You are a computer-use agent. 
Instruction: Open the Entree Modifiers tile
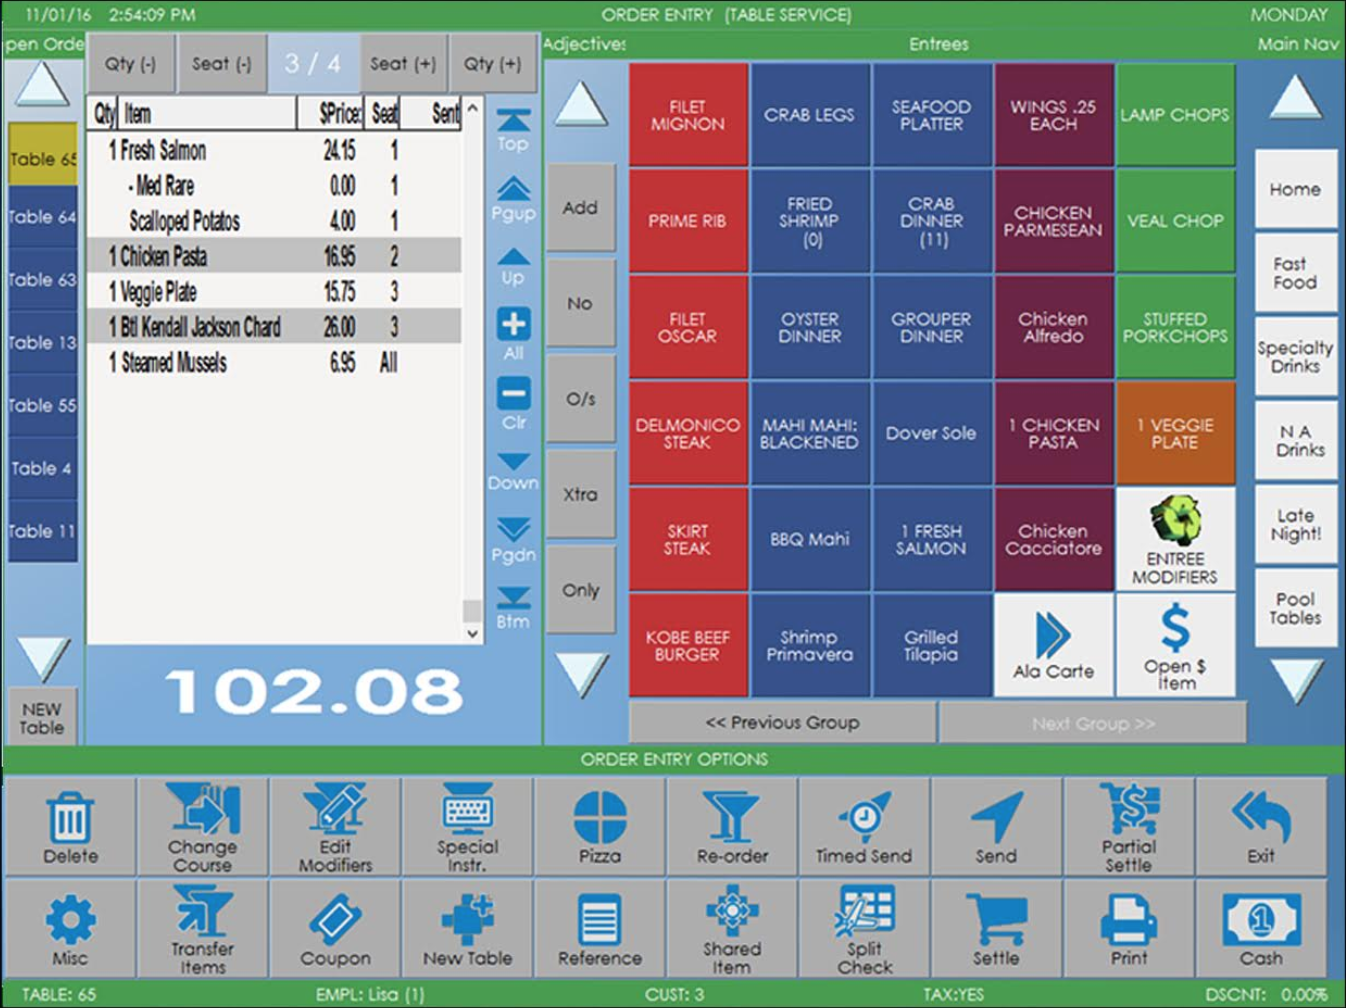[1175, 539]
